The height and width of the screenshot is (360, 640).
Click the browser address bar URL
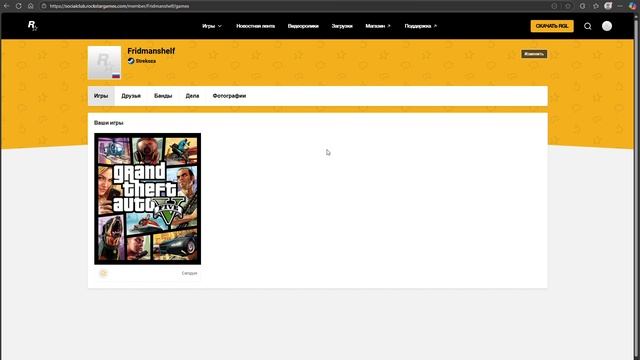tap(119, 6)
